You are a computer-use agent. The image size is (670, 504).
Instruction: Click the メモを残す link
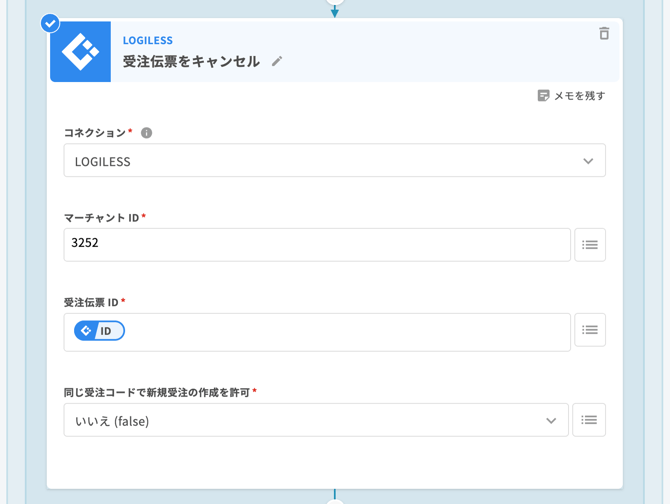[x=579, y=96]
